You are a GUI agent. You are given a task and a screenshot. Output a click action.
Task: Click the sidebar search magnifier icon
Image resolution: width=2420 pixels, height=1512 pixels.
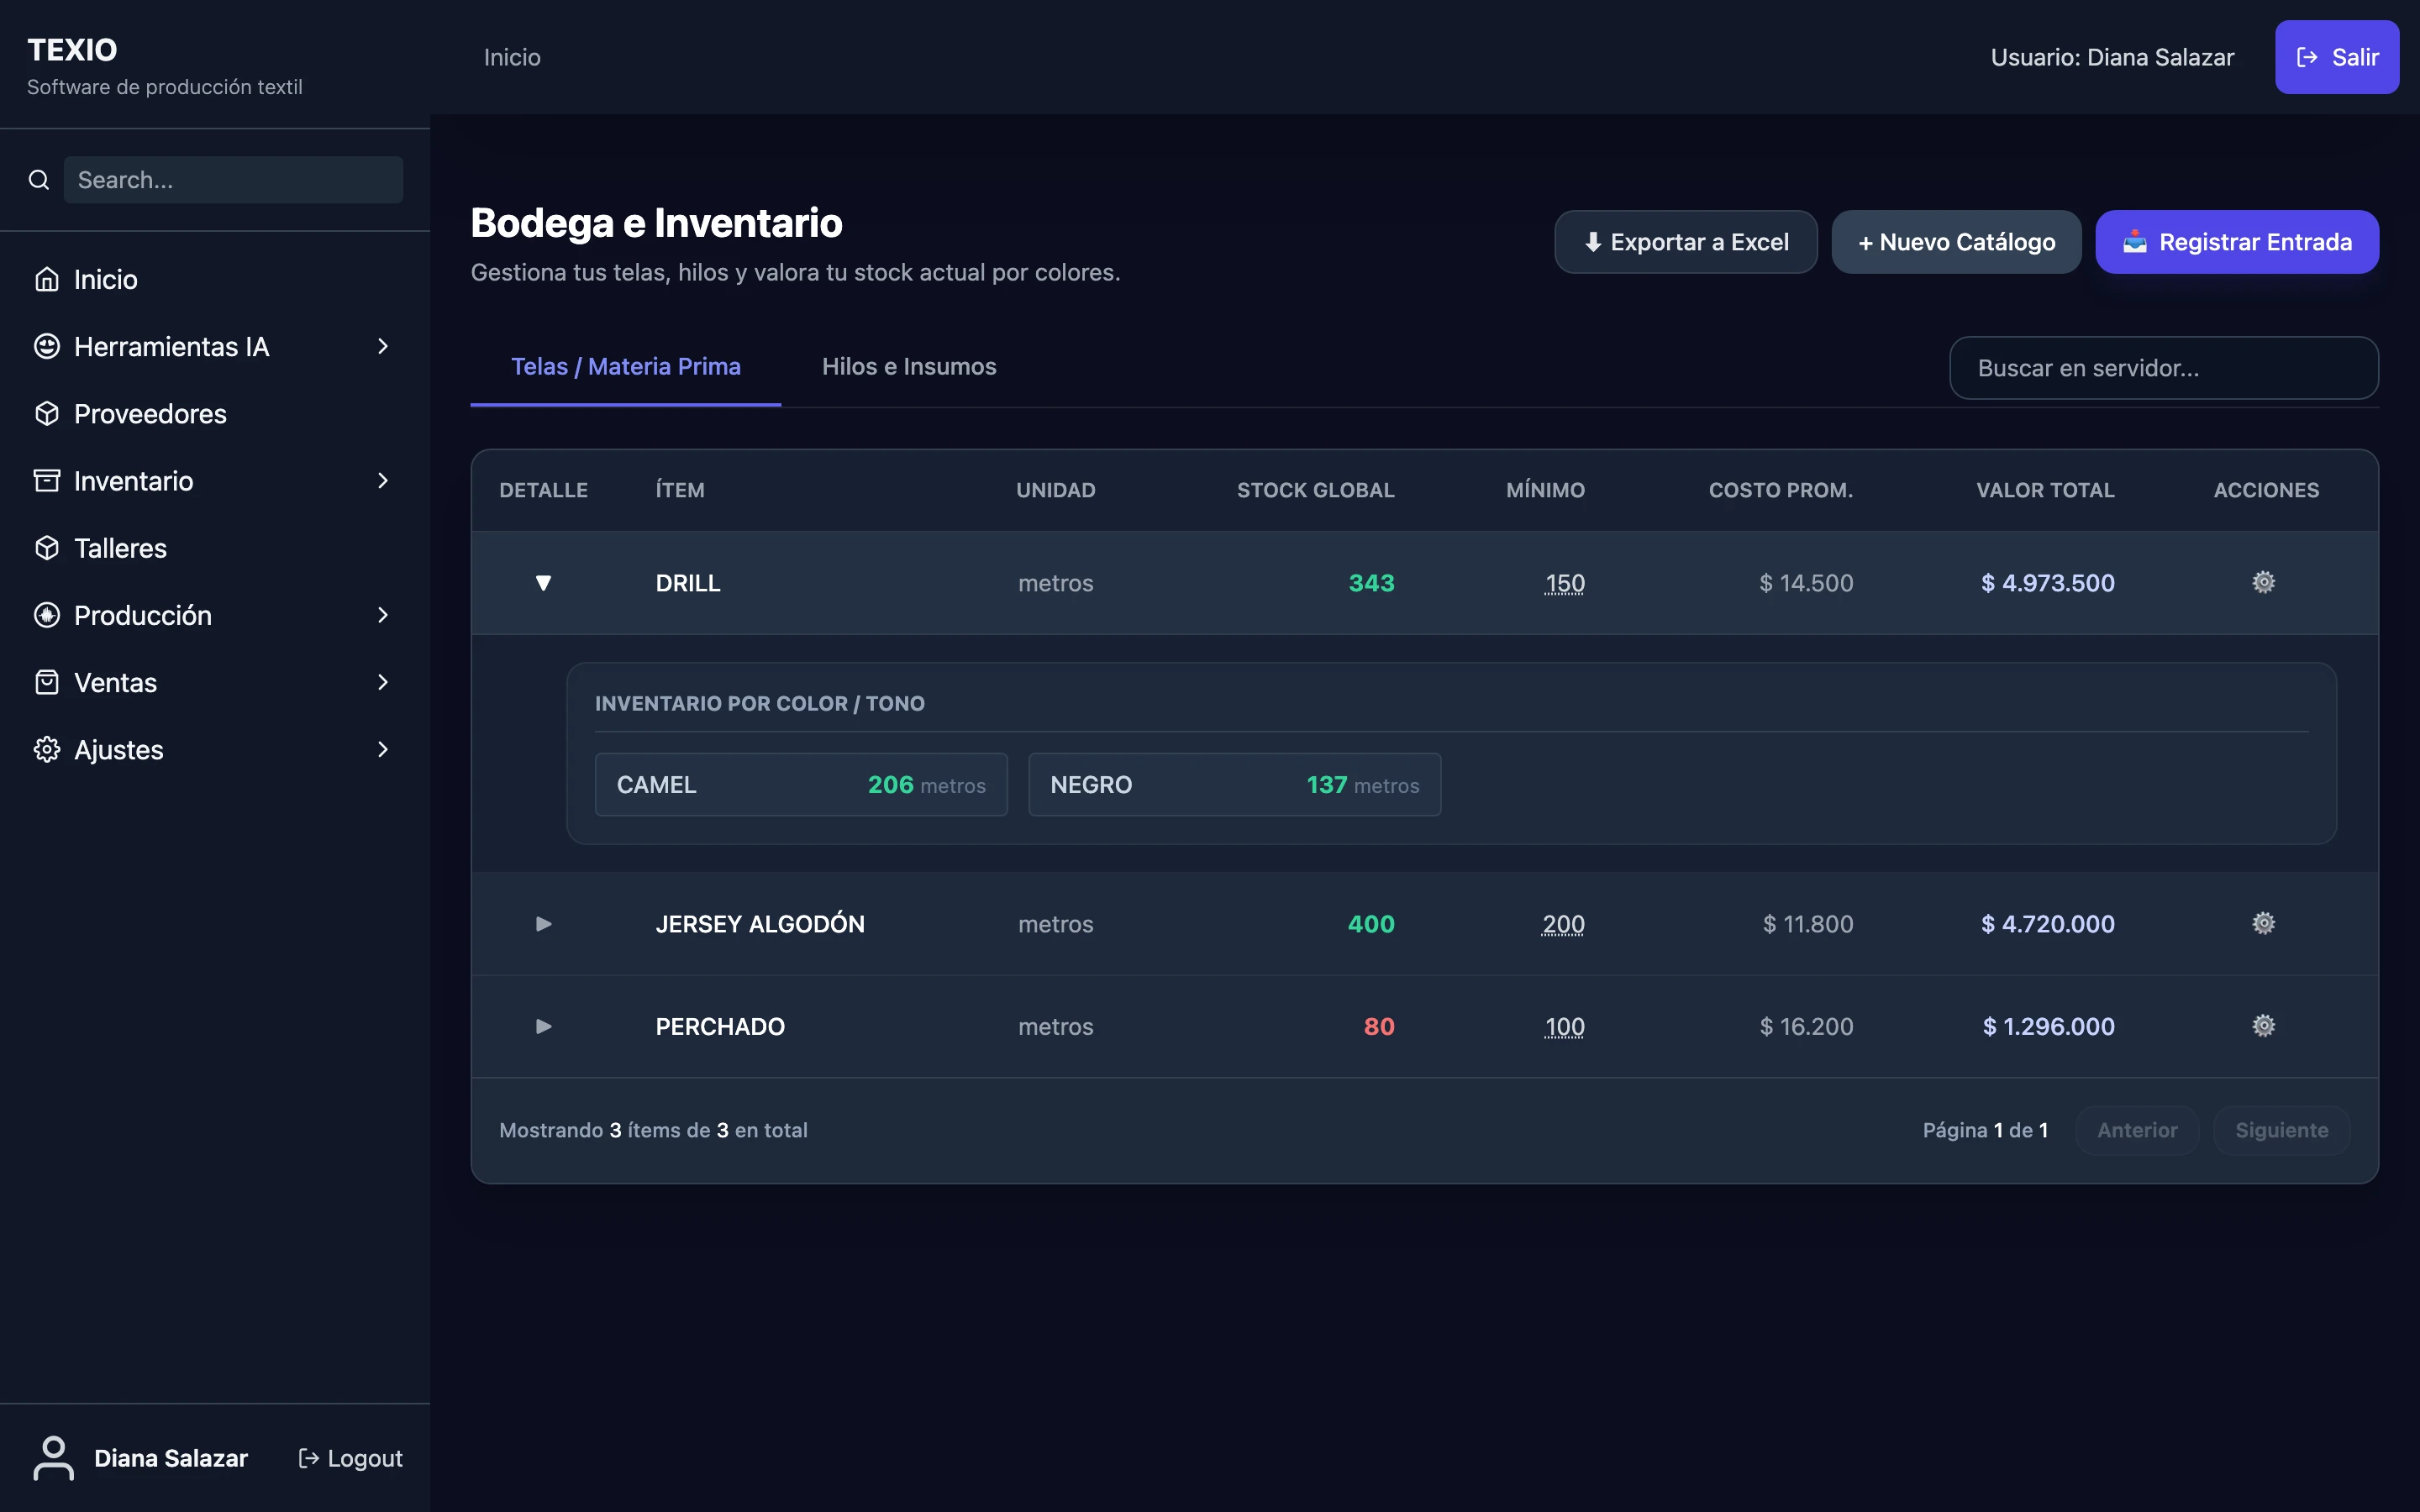click(39, 180)
